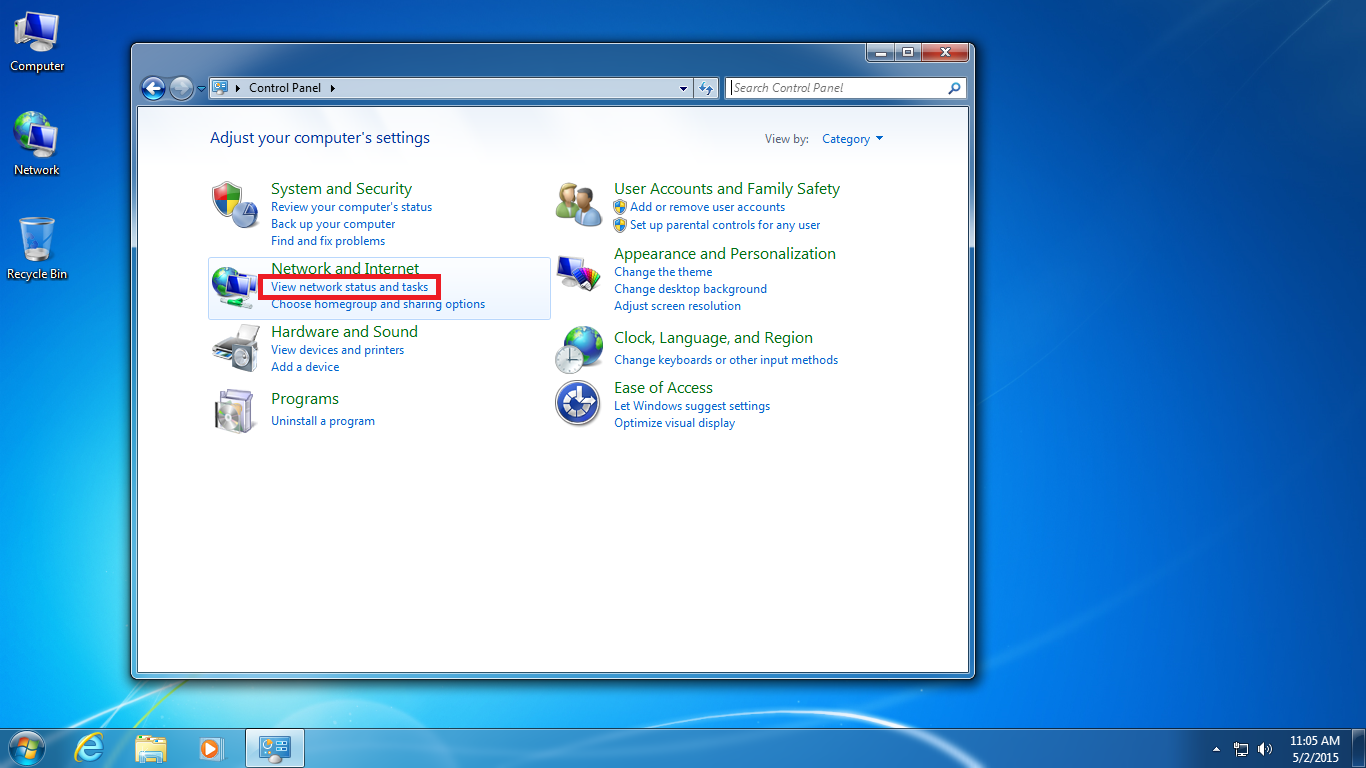This screenshot has width=1366, height=768.
Task: Expand the address bar history dropdown
Action: point(683,88)
